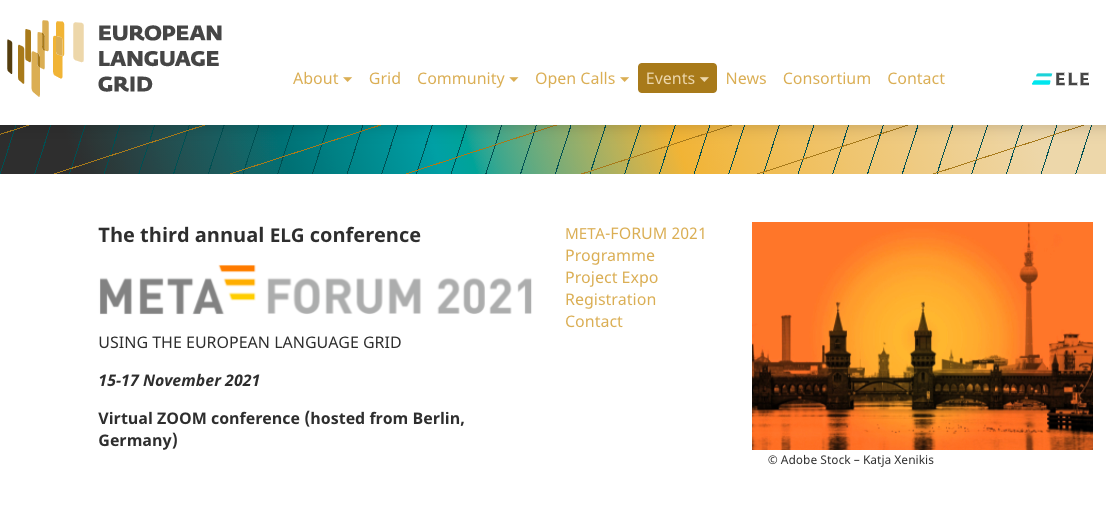The image size is (1106, 509).
Task: Open the highlighted Events dropdown
Action: 677,78
